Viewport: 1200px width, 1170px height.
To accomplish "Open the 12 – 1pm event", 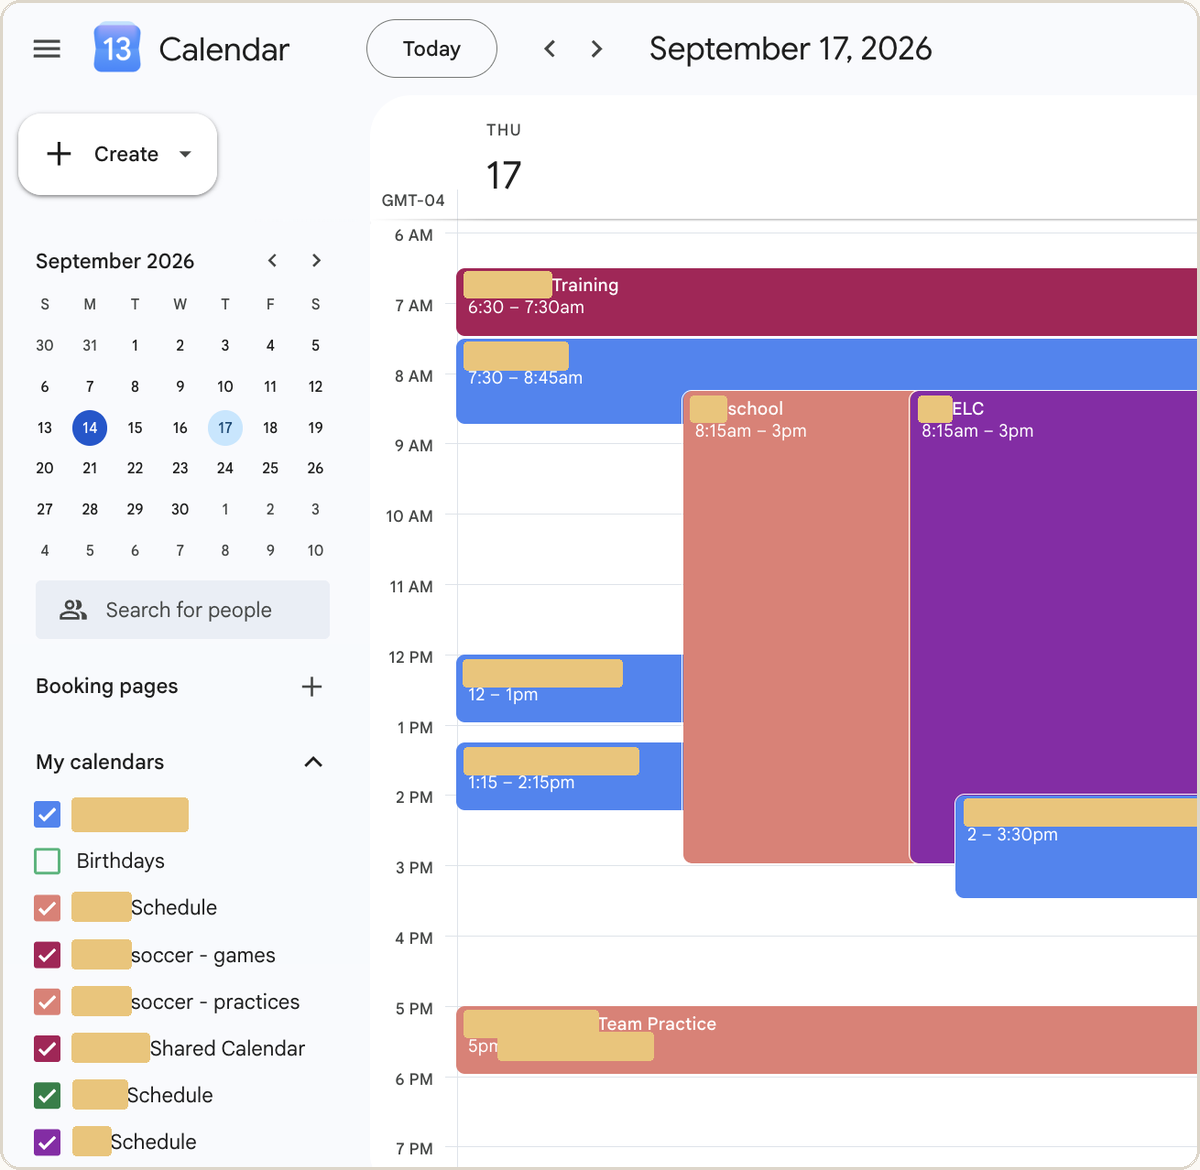I will [569, 689].
